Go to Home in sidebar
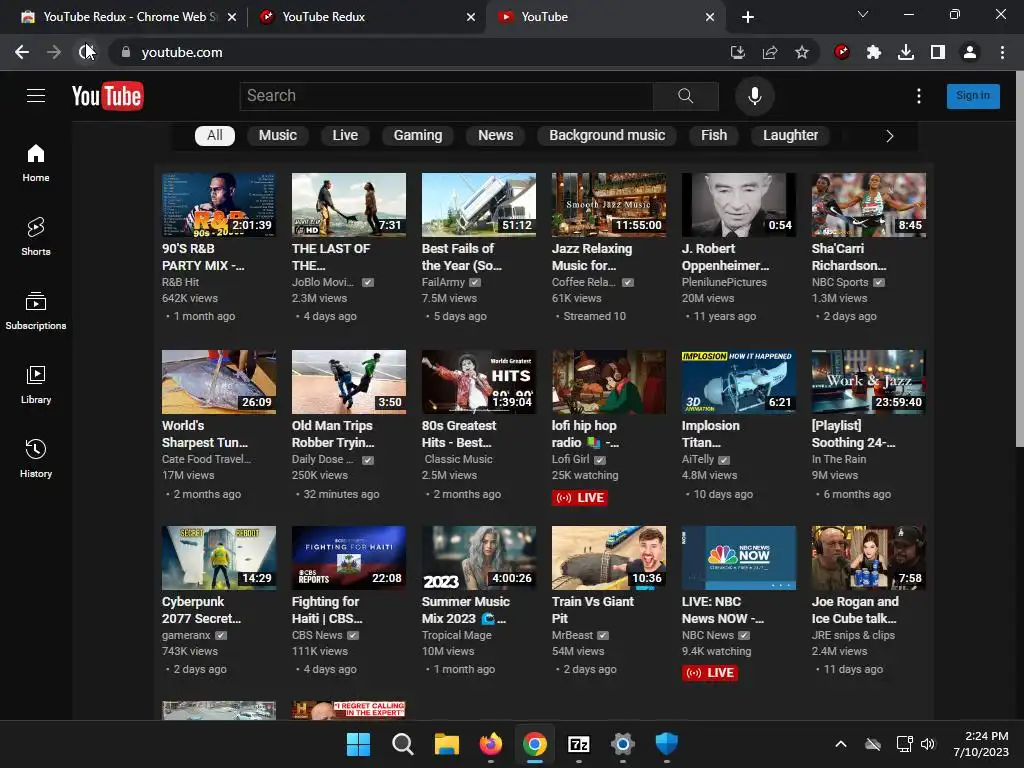Screen dimensions: 1024x768 [36, 163]
